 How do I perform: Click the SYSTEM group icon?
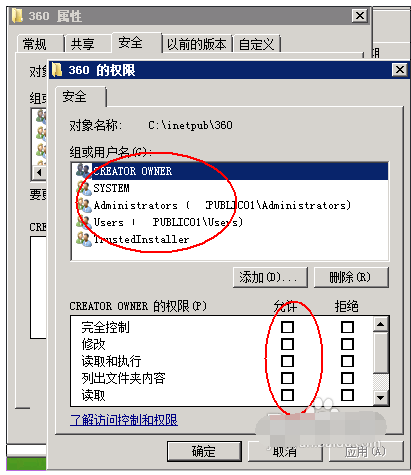tap(84, 188)
